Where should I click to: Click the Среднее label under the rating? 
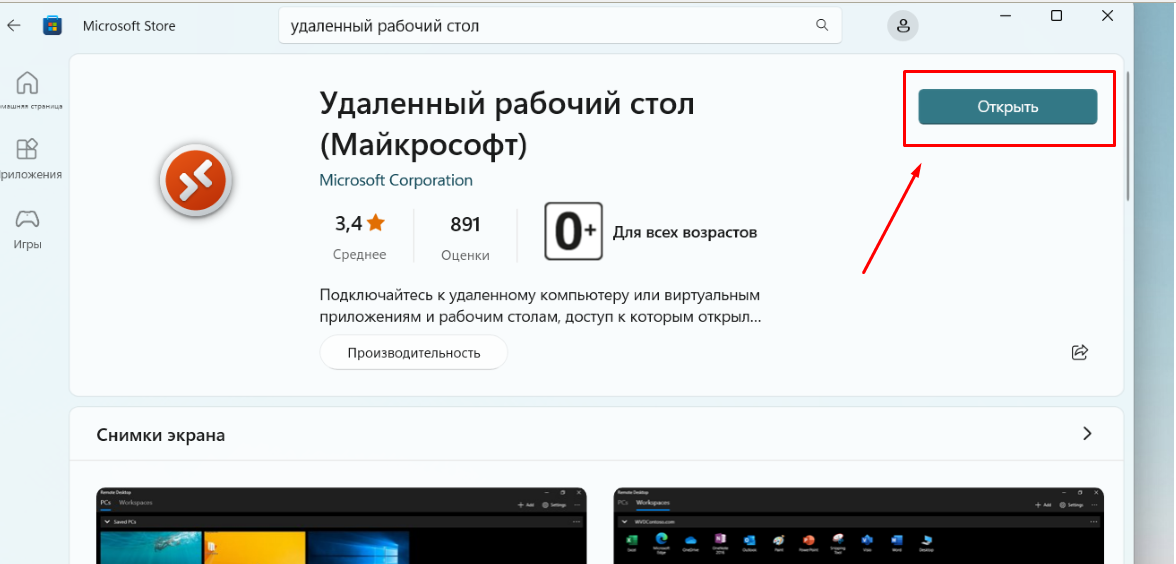coord(359,254)
